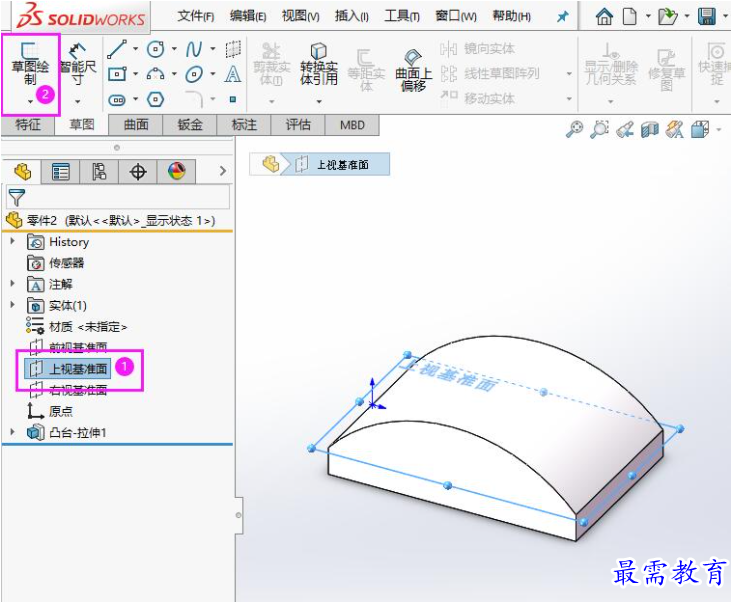Open the Smart Dimension dropdown arrow
This screenshot has width=735, height=604.
(x=78, y=101)
